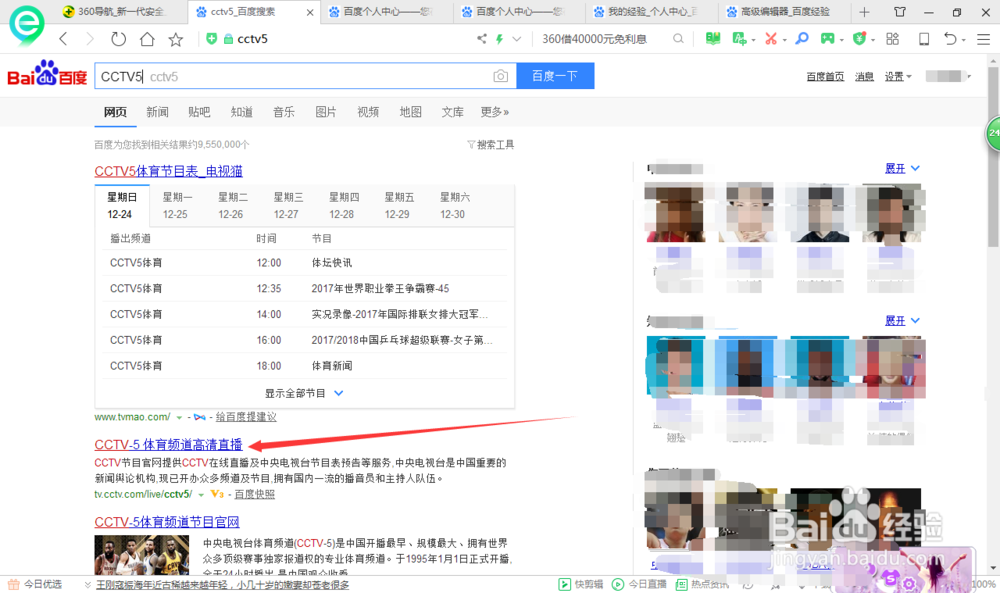Click the shirt skin-change icon

click(x=900, y=11)
